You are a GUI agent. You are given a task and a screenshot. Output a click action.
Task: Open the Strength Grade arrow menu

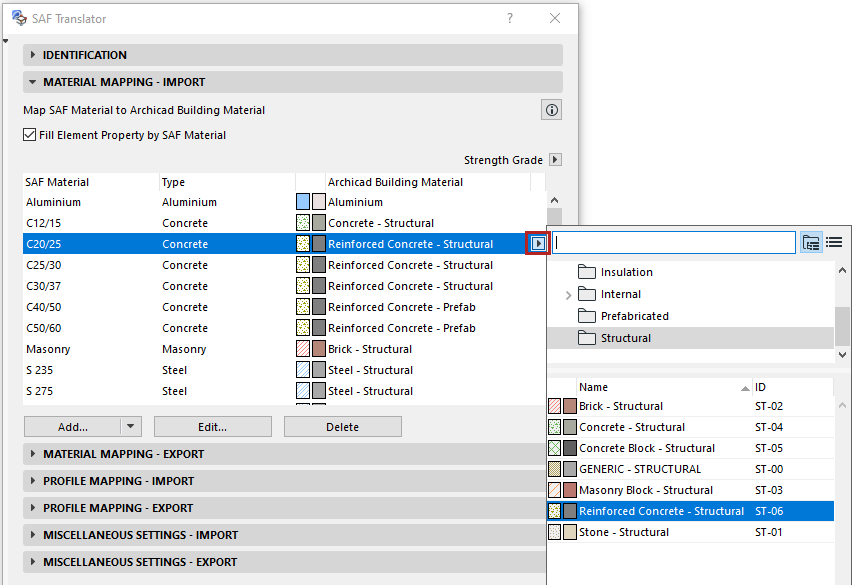pyautogui.click(x=555, y=160)
